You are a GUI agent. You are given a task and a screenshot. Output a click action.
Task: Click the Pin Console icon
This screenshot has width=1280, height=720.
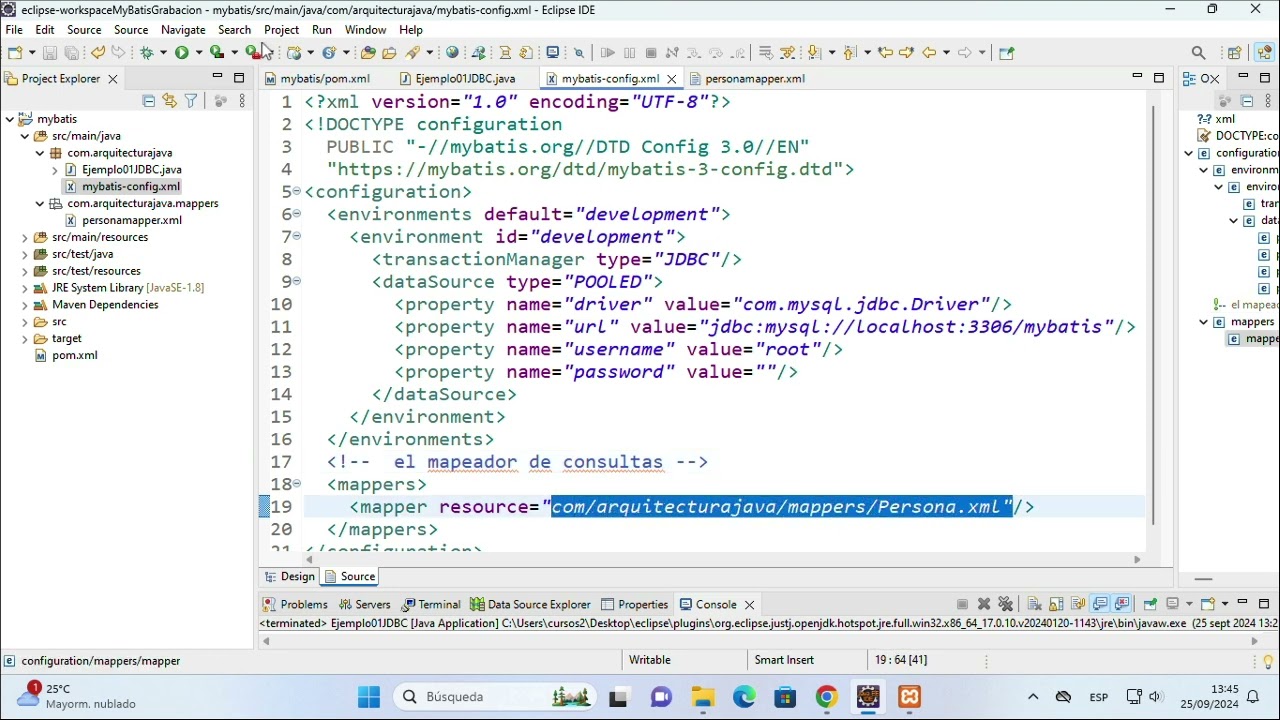point(1150,604)
